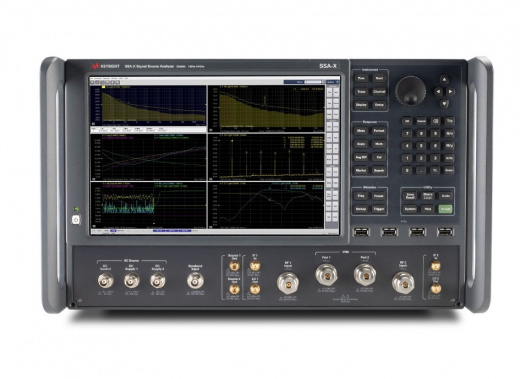The image size is (520, 379).
Task: Select the Freq stimulus key
Action: click(361, 196)
